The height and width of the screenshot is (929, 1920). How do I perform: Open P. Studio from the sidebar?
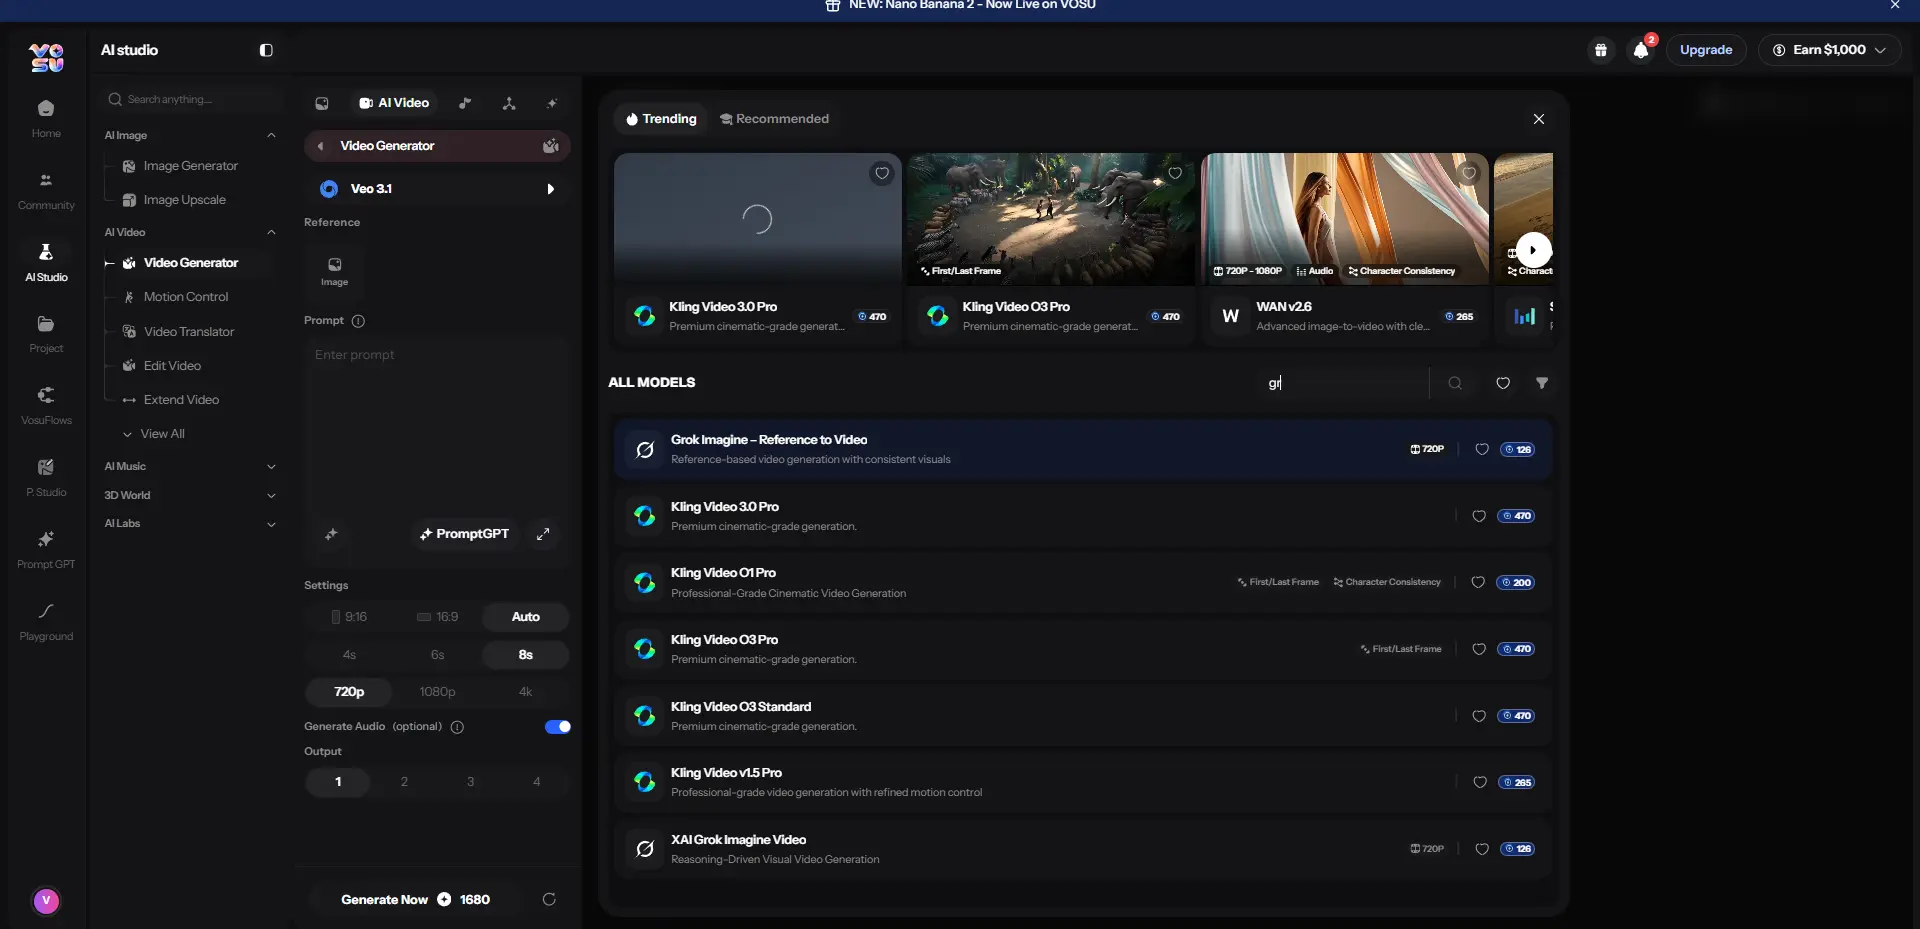pos(46,478)
